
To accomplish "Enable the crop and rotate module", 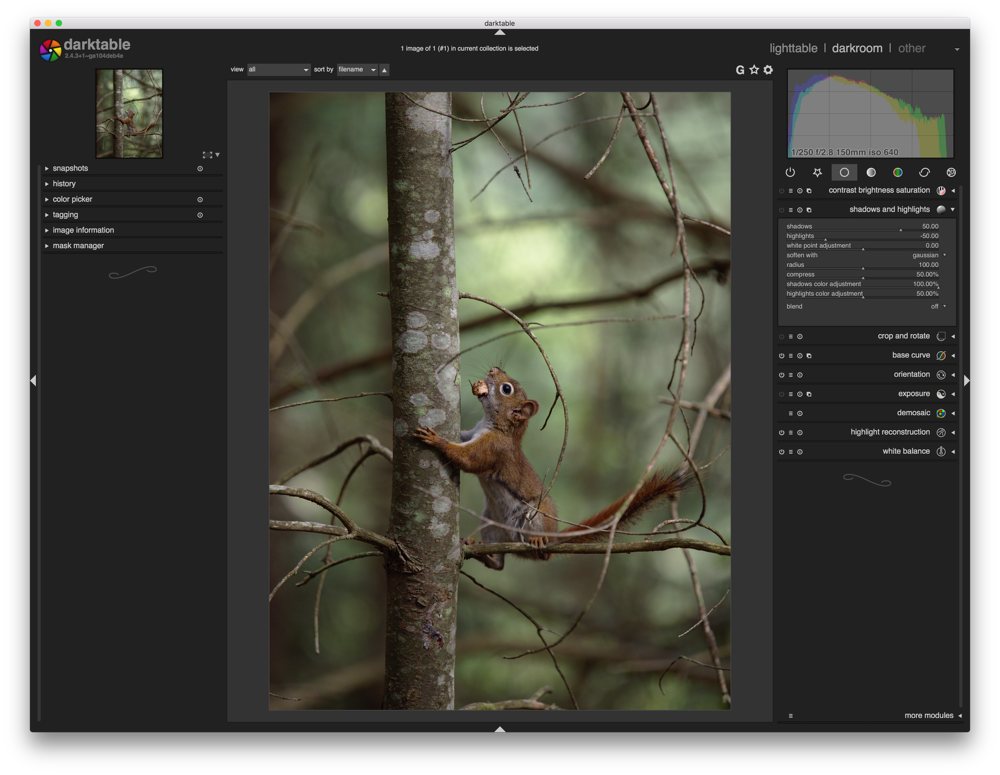I will coord(782,337).
